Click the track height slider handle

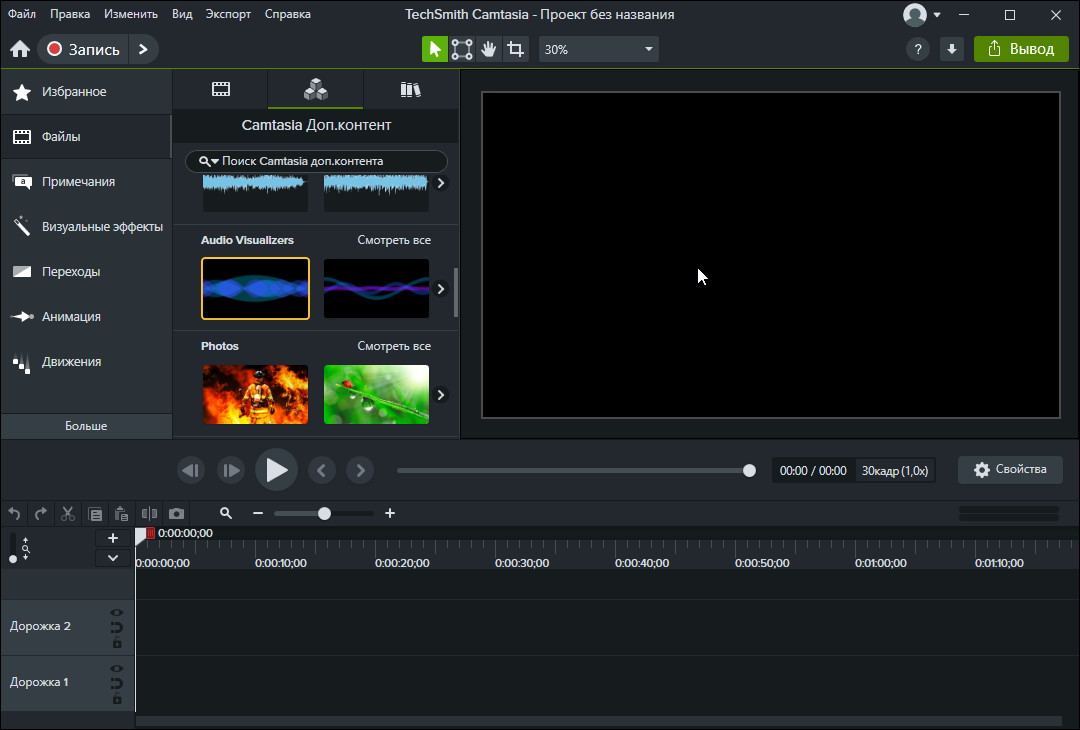point(13,559)
